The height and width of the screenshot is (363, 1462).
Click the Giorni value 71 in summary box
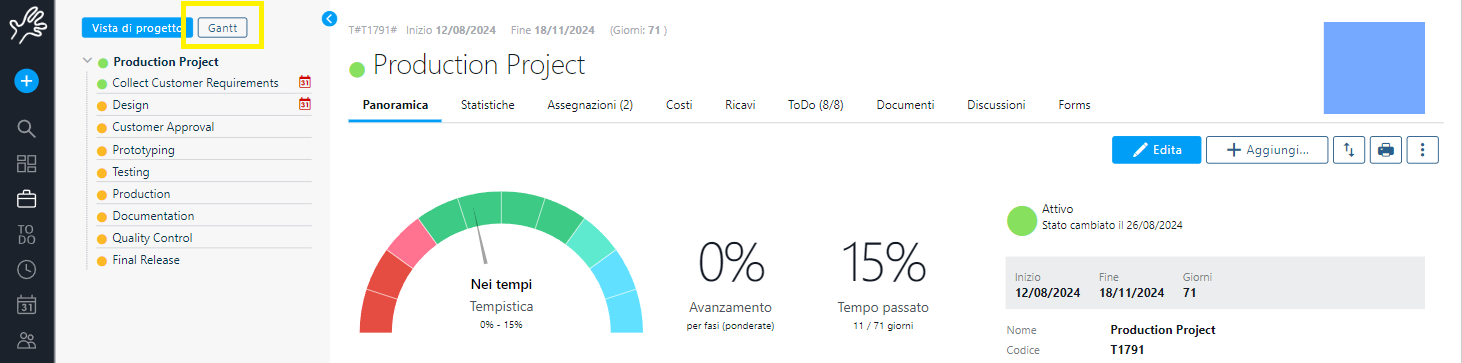point(1190,293)
